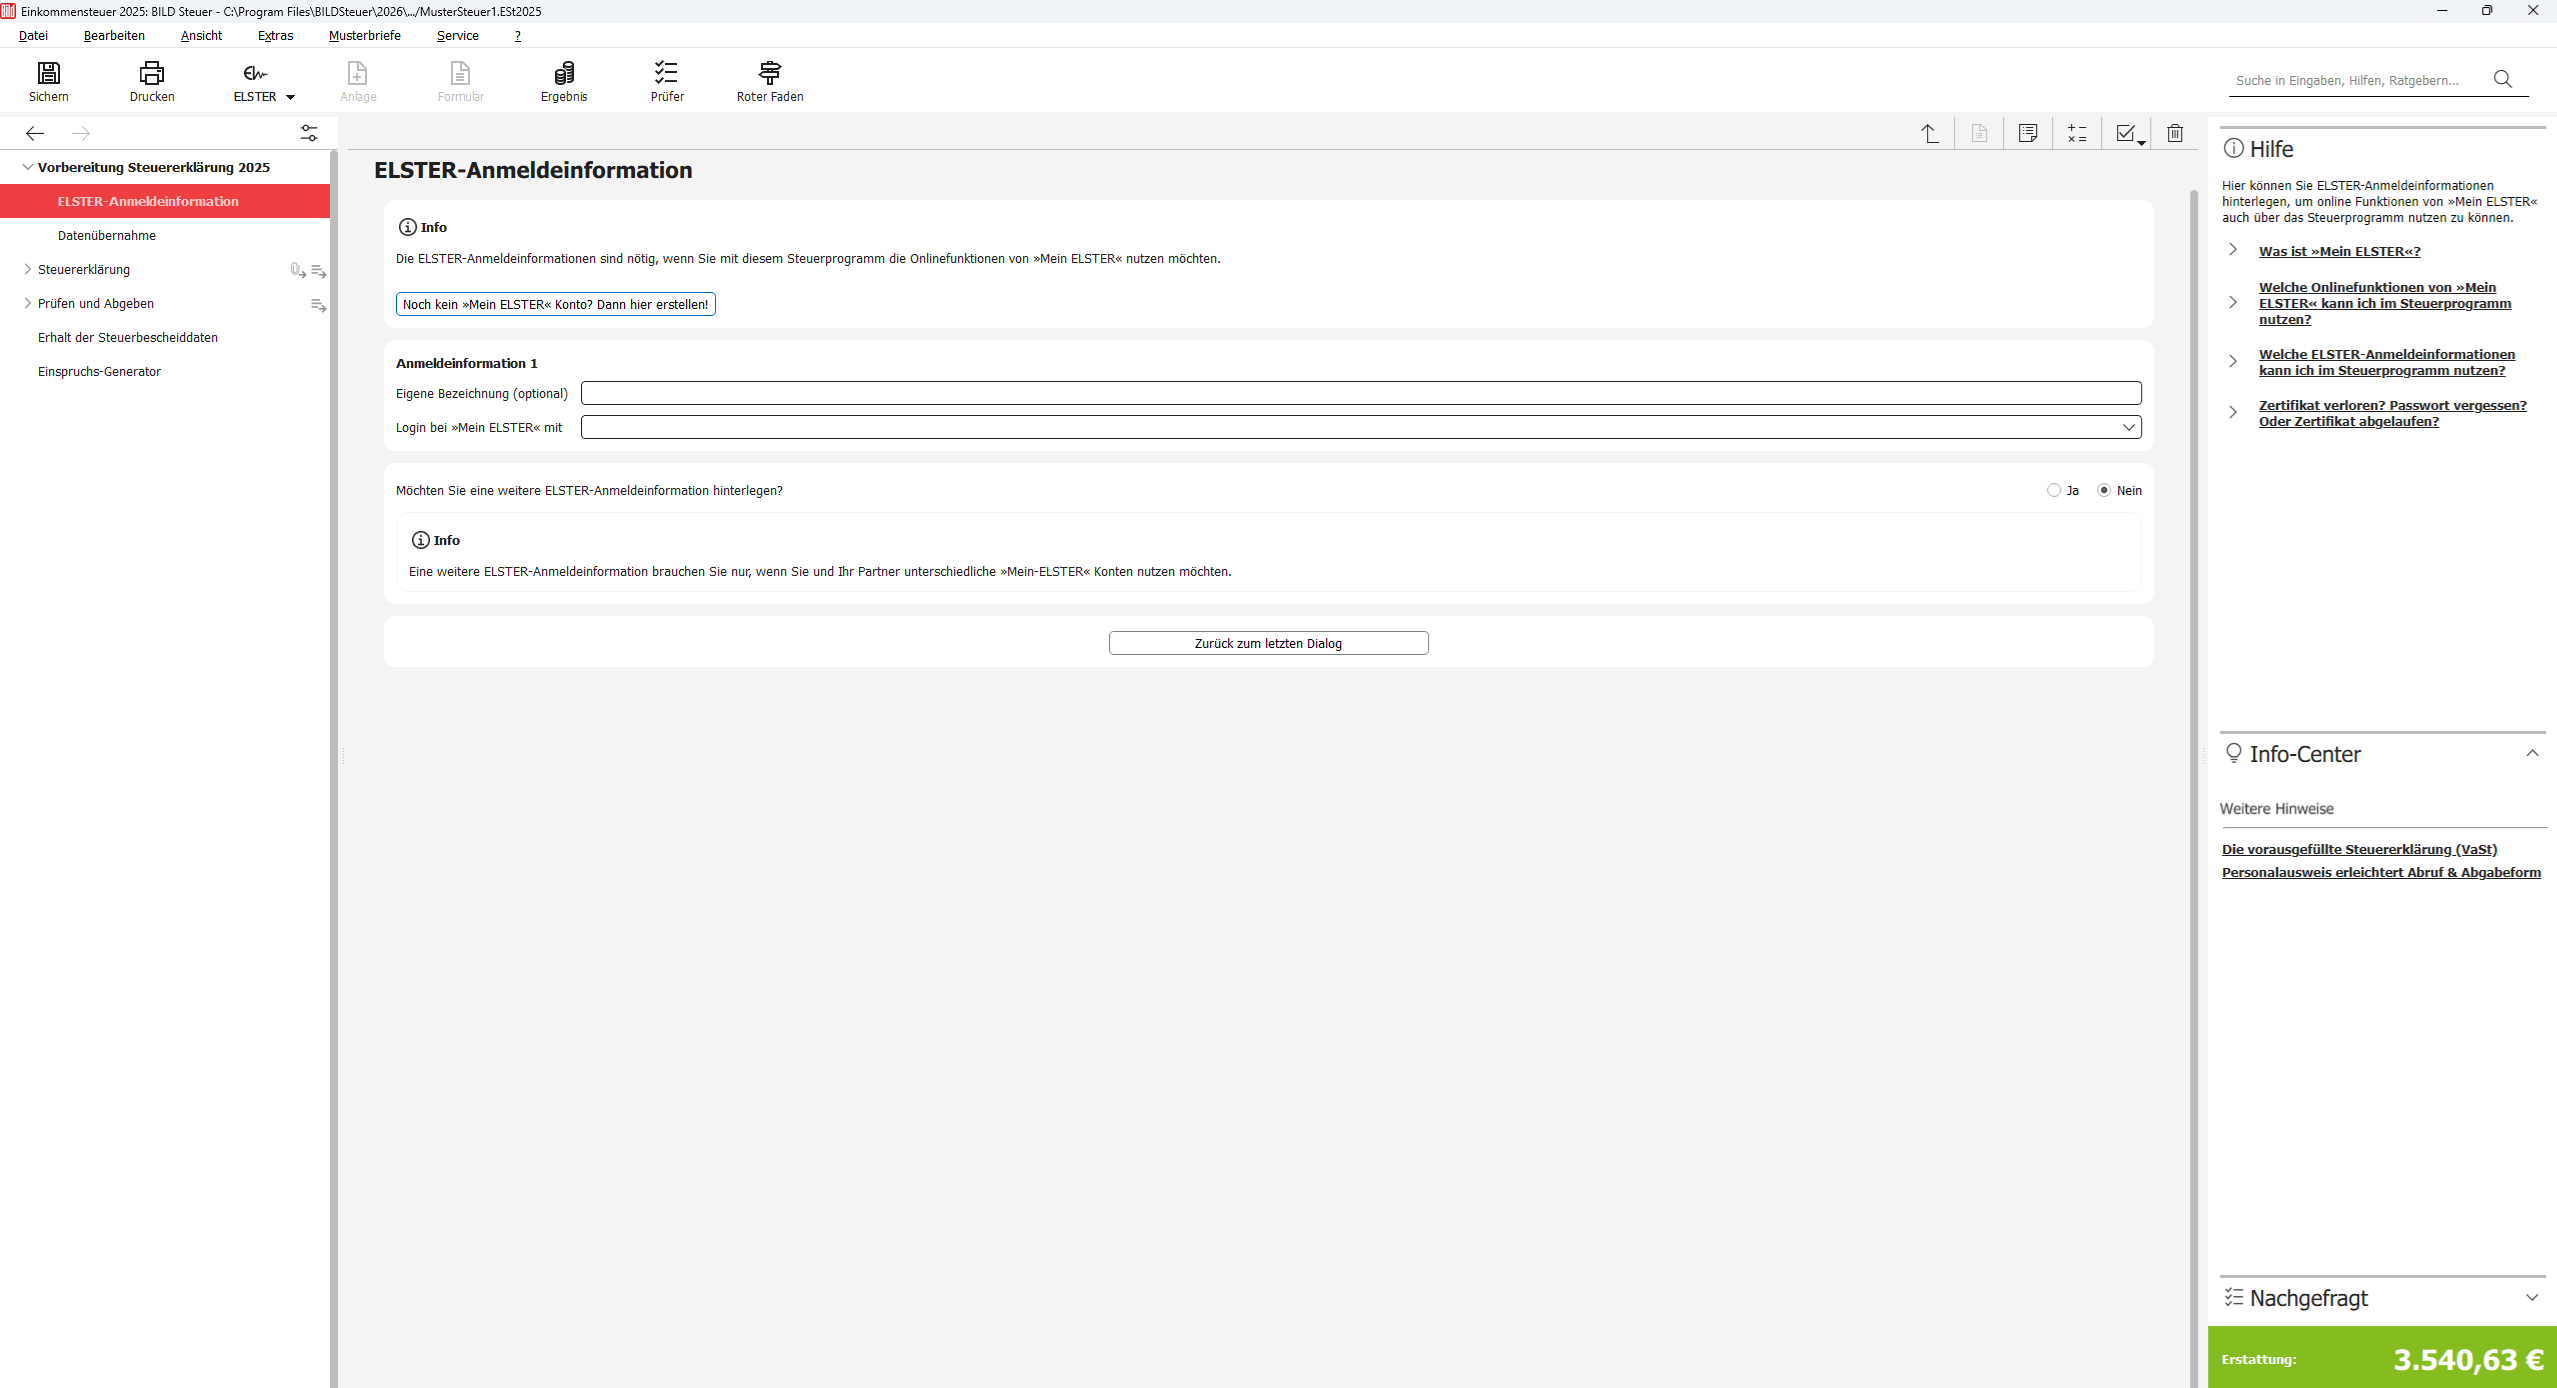This screenshot has height=1388, width=2557.
Task: Click the back arrow icon
Action: 35,133
